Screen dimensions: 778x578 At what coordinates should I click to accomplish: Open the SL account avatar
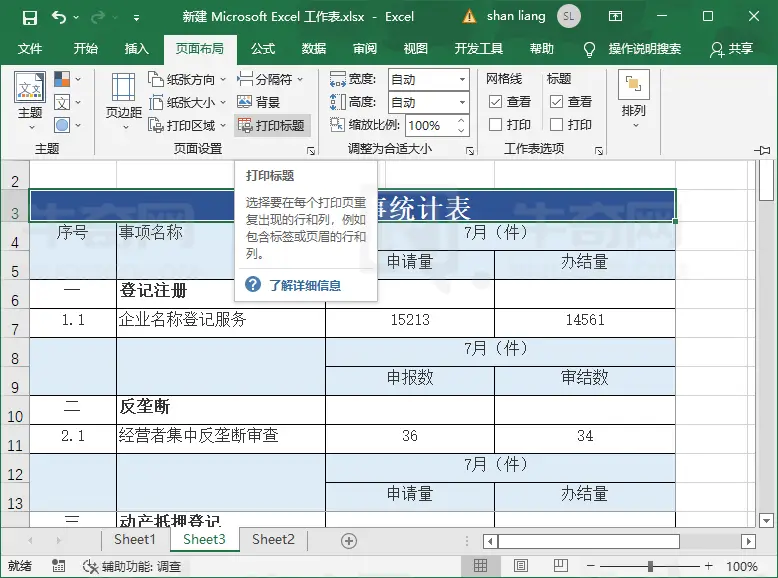[x=569, y=16]
